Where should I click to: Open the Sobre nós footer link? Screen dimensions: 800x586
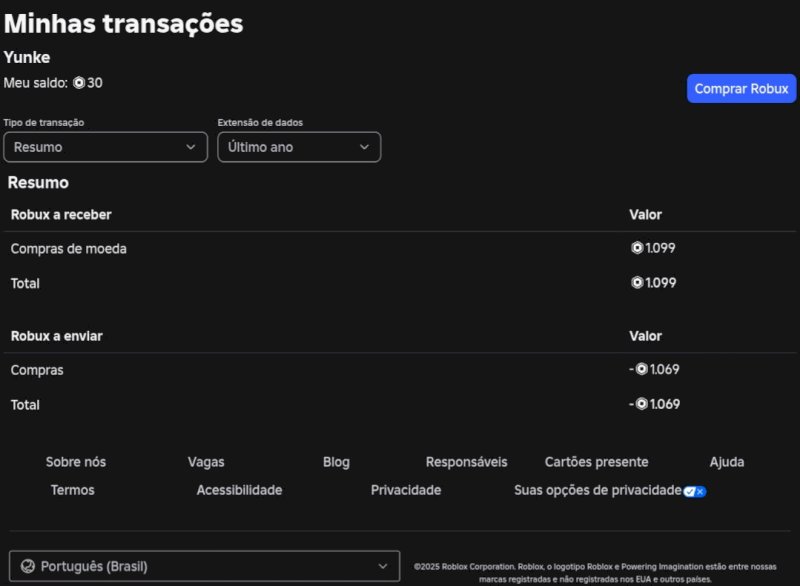pos(76,462)
